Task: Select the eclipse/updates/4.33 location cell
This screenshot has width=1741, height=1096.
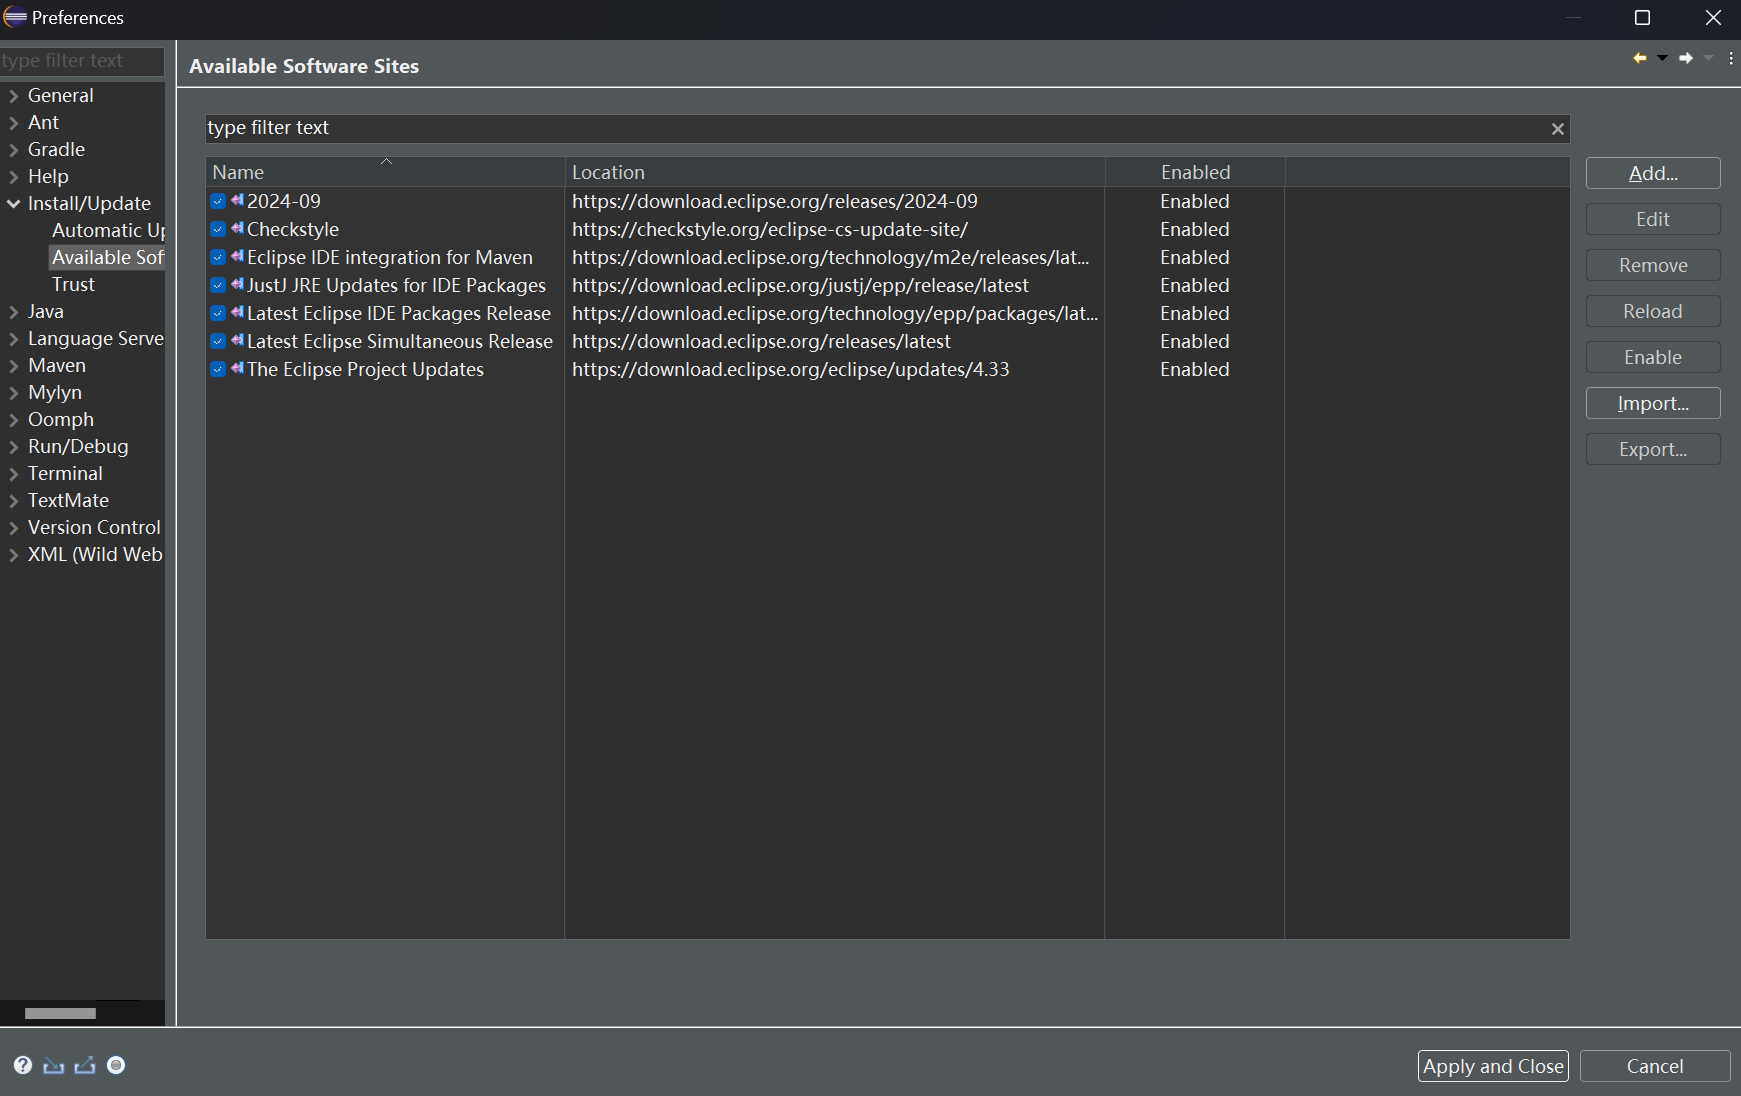Action: 790,369
